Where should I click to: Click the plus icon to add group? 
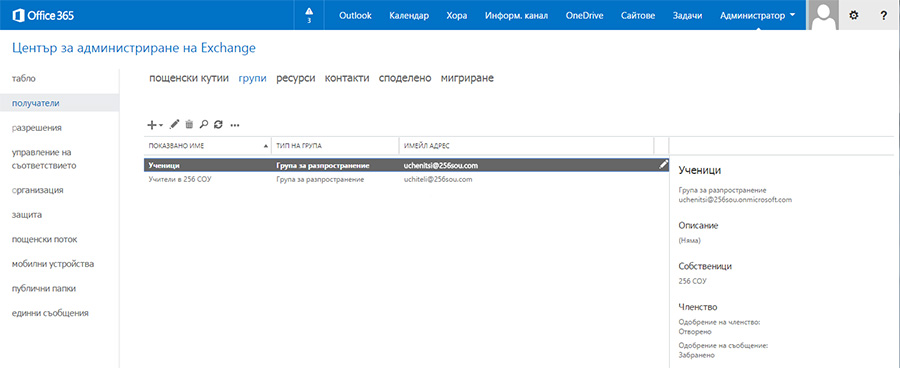(152, 124)
